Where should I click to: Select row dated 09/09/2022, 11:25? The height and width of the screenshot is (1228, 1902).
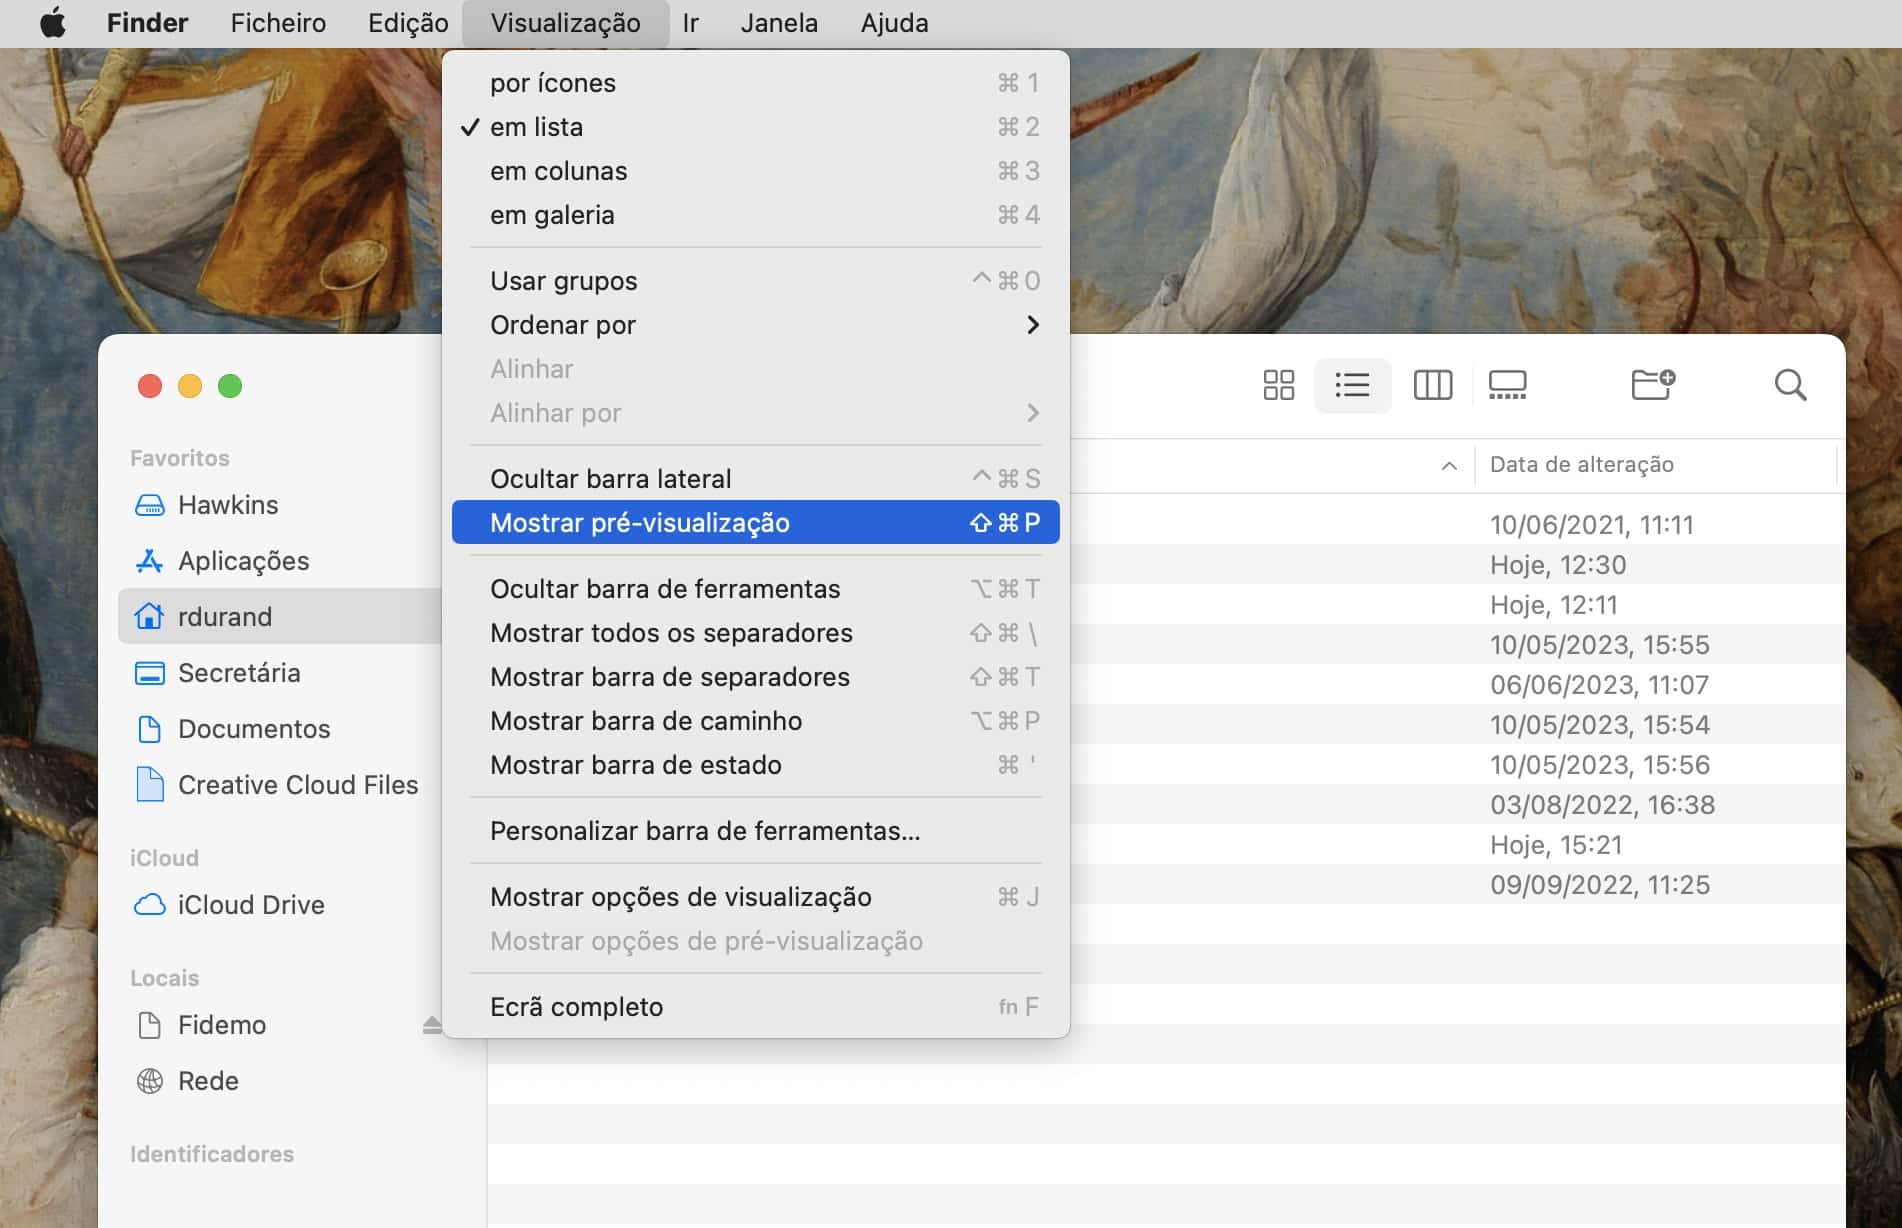pyautogui.click(x=1457, y=885)
